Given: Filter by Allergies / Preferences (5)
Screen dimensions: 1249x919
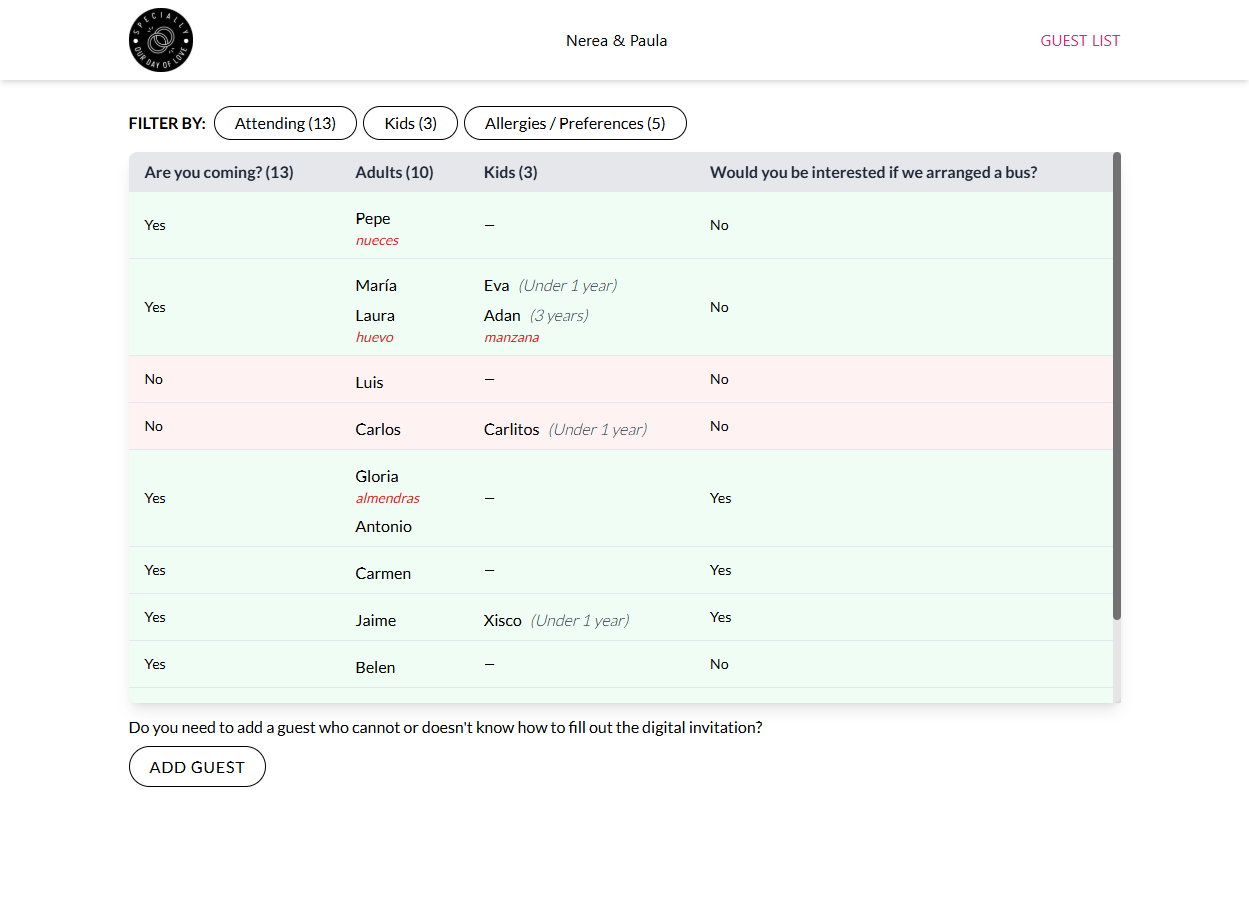Looking at the screenshot, I should (575, 123).
